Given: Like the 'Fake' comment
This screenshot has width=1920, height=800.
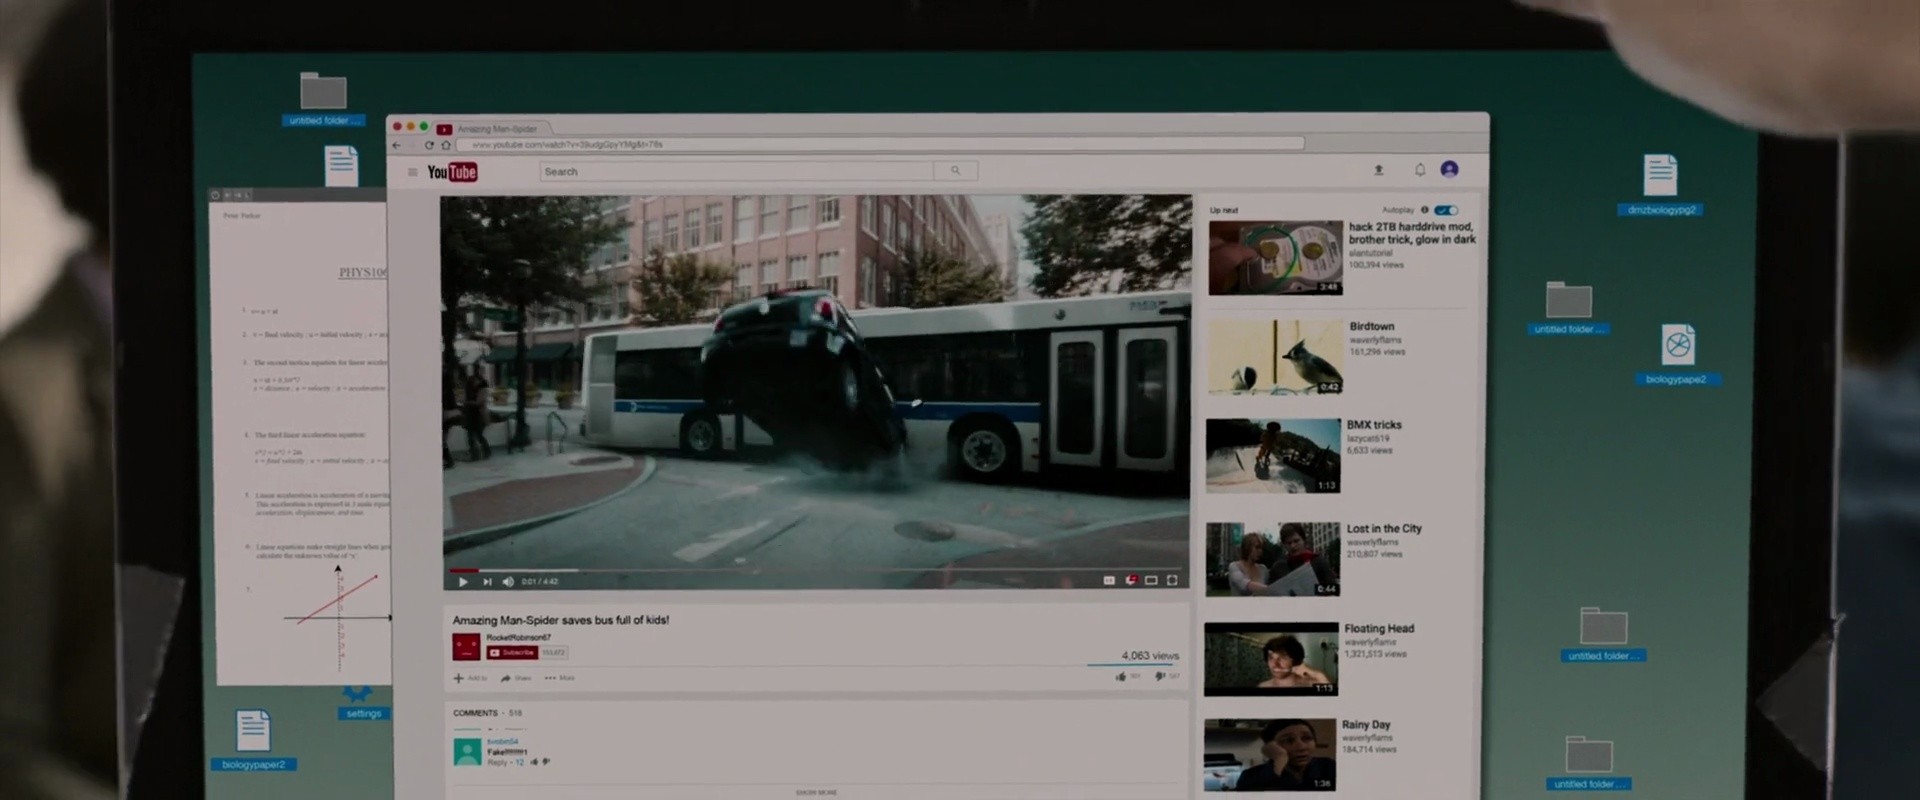Looking at the screenshot, I should [535, 762].
